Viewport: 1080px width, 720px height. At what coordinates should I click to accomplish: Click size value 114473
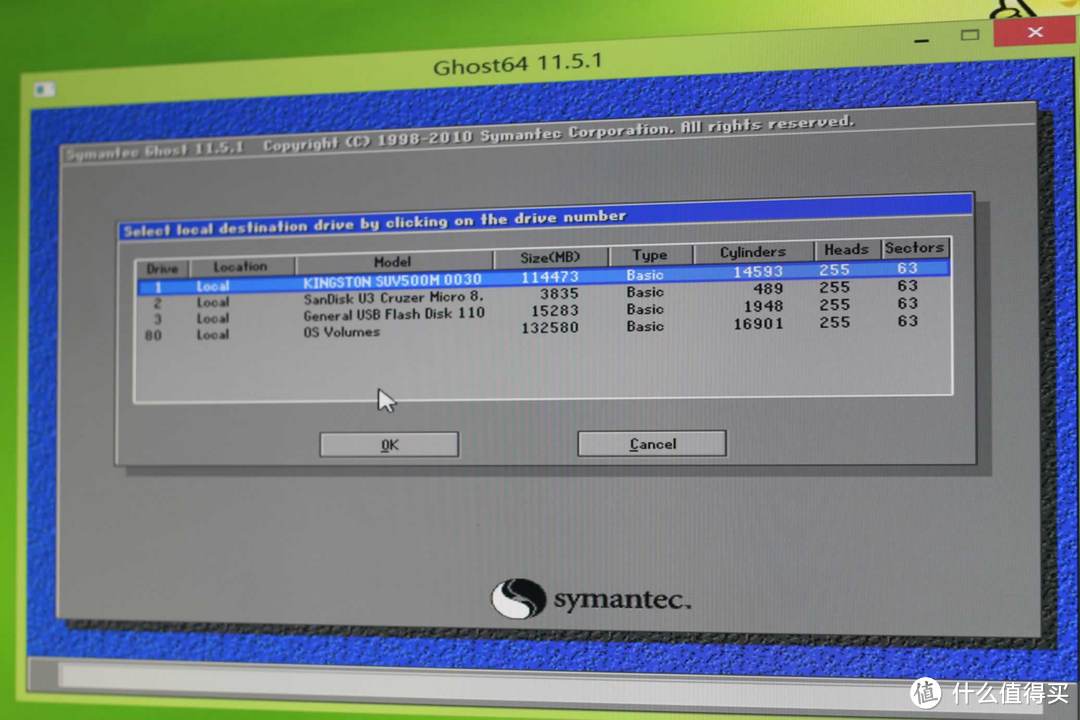pyautogui.click(x=550, y=277)
